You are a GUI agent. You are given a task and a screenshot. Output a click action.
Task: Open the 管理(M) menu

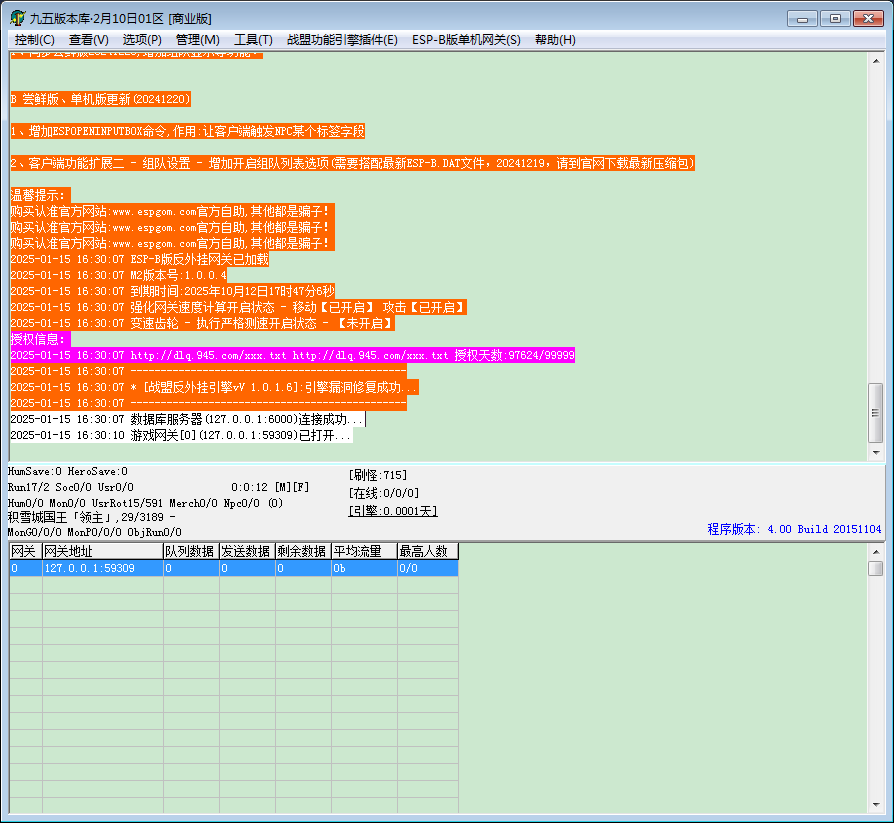click(197, 40)
